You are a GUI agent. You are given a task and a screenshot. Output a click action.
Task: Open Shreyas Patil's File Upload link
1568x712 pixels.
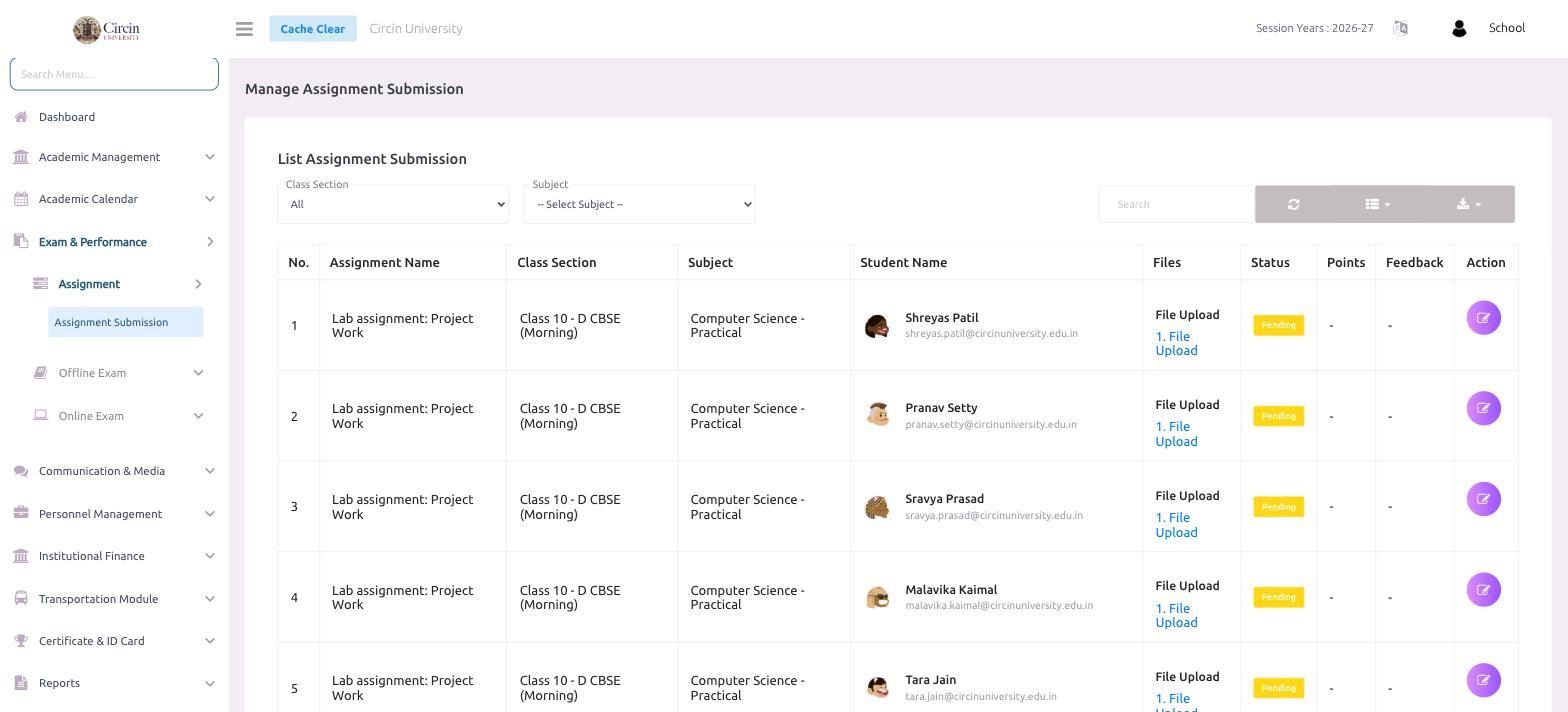1176,343
